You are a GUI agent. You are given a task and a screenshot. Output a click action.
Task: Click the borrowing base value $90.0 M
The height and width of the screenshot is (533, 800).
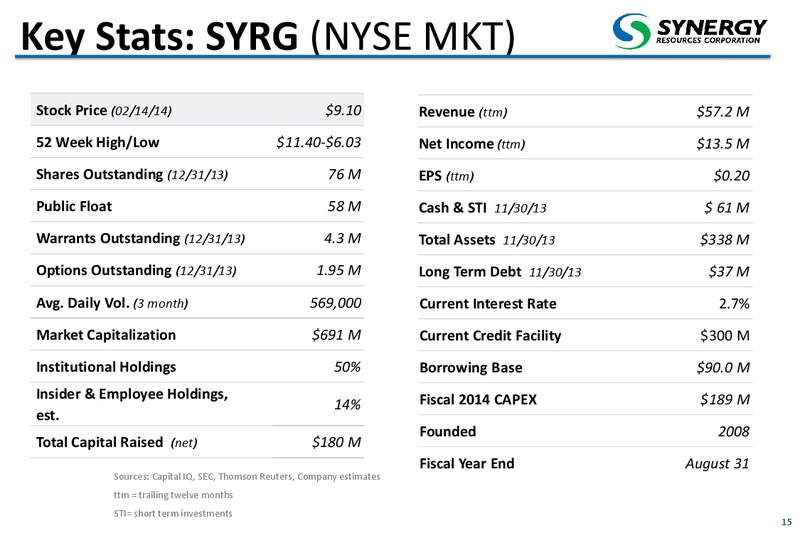tap(723, 368)
